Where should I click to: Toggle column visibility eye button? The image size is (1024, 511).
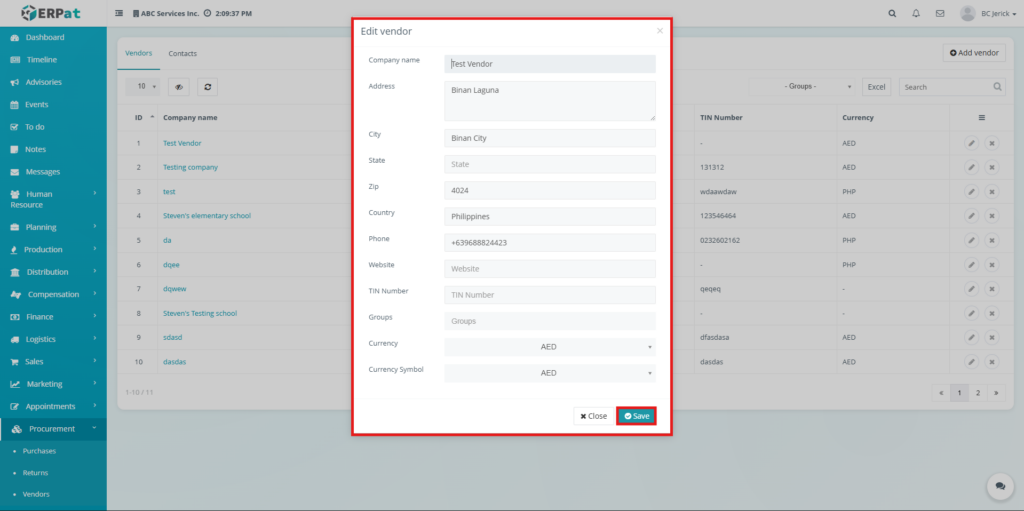(178, 86)
